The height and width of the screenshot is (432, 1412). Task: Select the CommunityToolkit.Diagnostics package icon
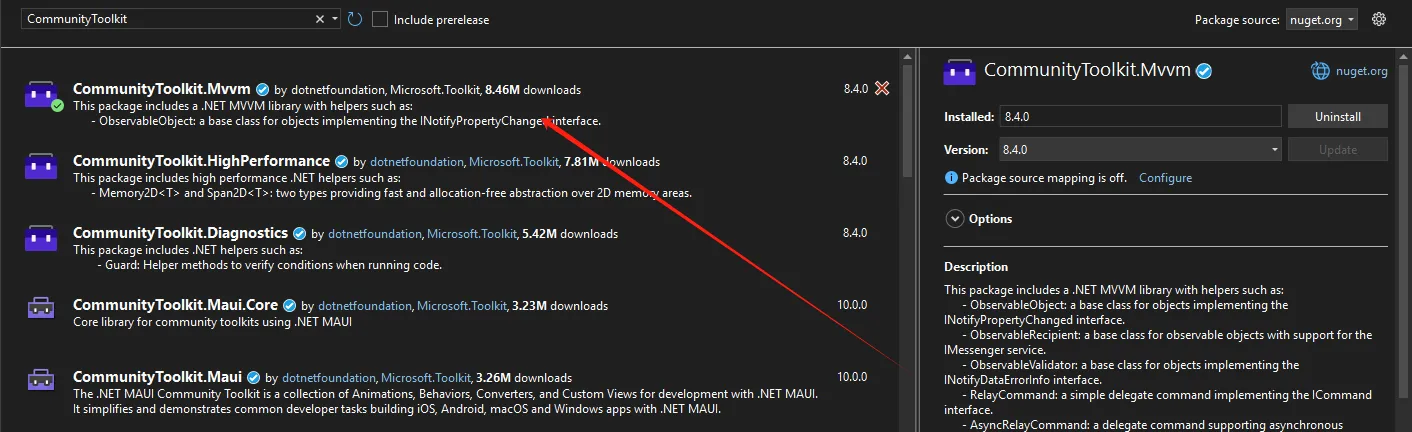41,238
